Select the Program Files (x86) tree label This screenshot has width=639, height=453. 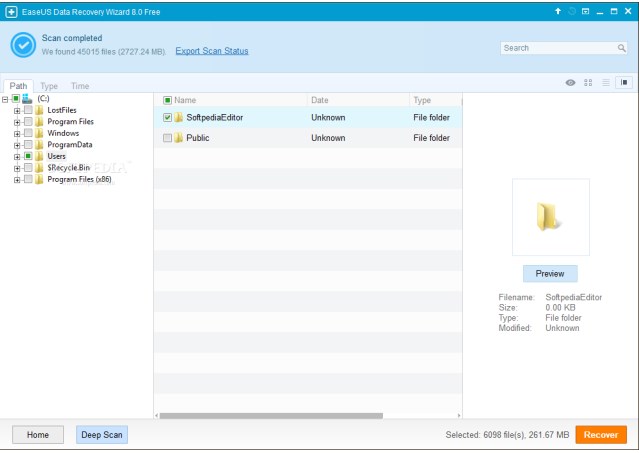point(79,179)
